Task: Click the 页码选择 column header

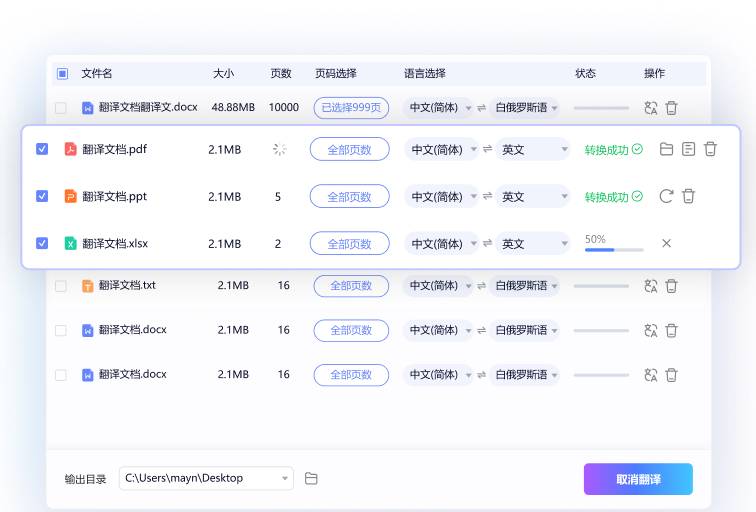Action: point(336,74)
